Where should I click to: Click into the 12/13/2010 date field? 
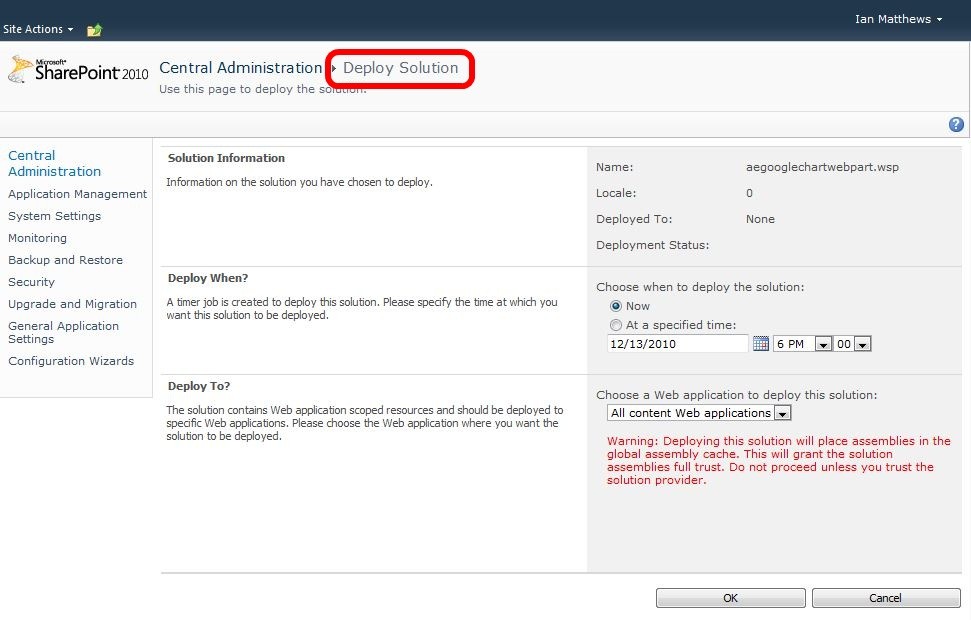tap(677, 344)
